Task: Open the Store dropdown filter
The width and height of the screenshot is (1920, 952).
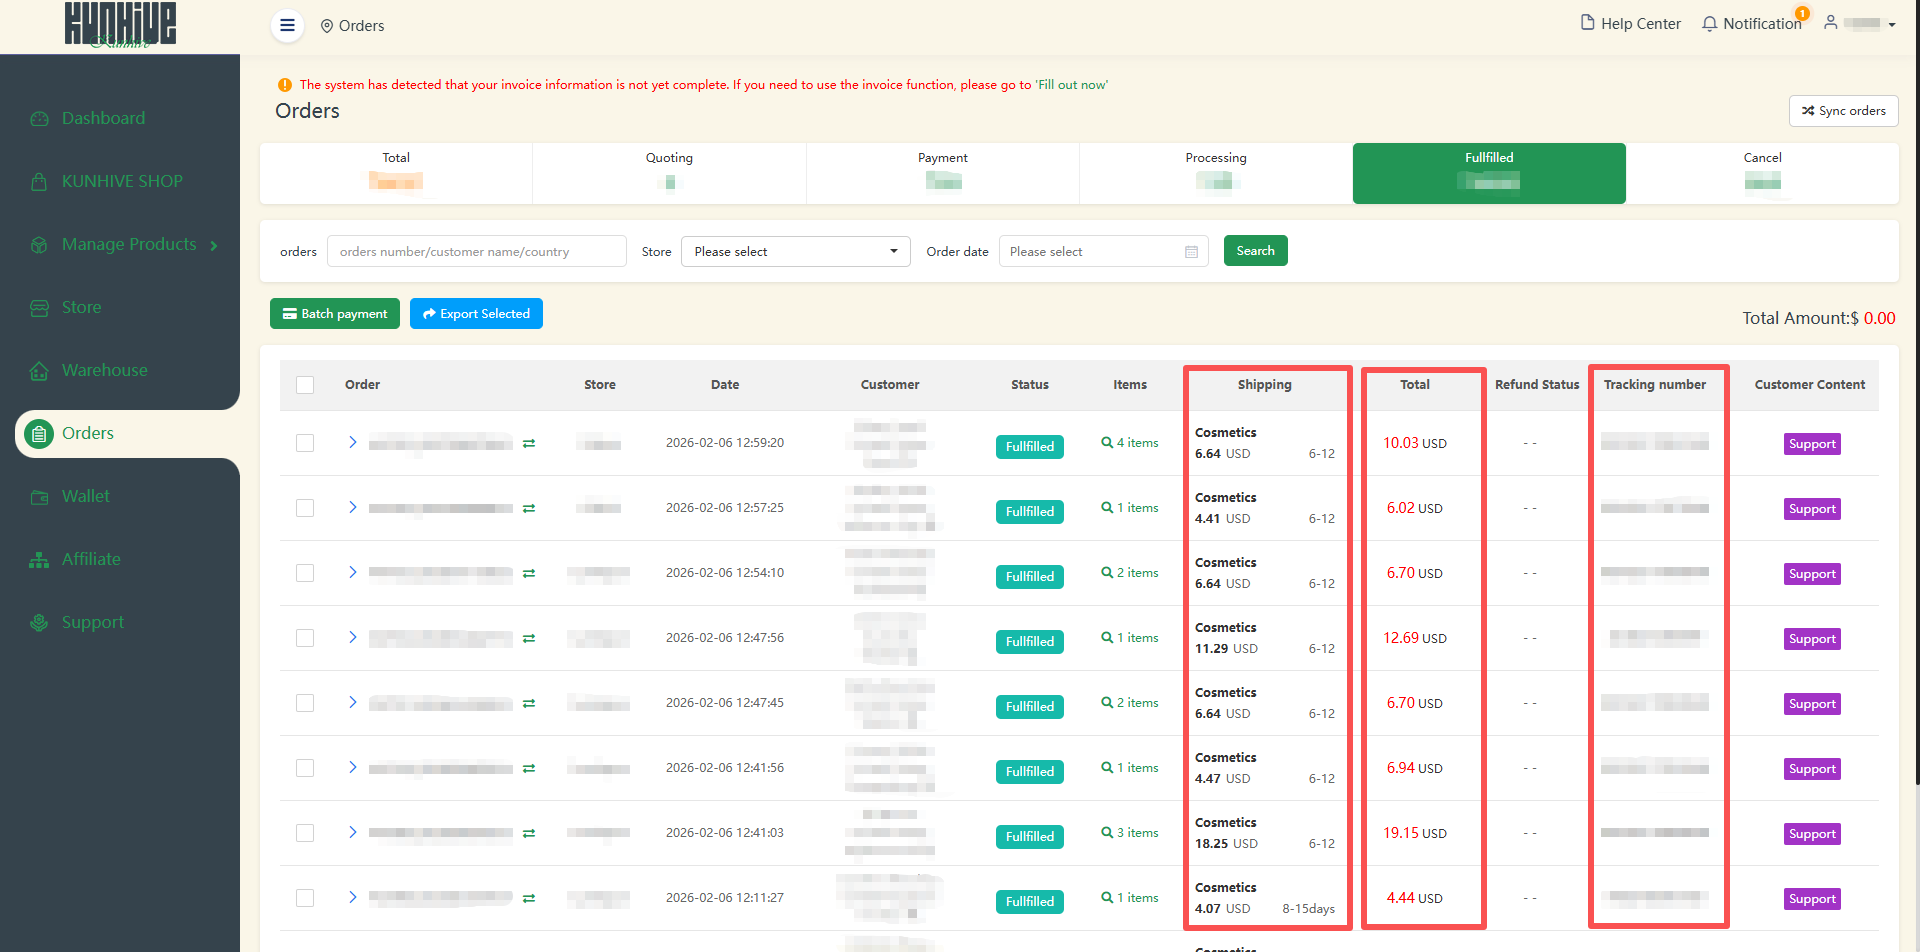Action: pos(795,252)
